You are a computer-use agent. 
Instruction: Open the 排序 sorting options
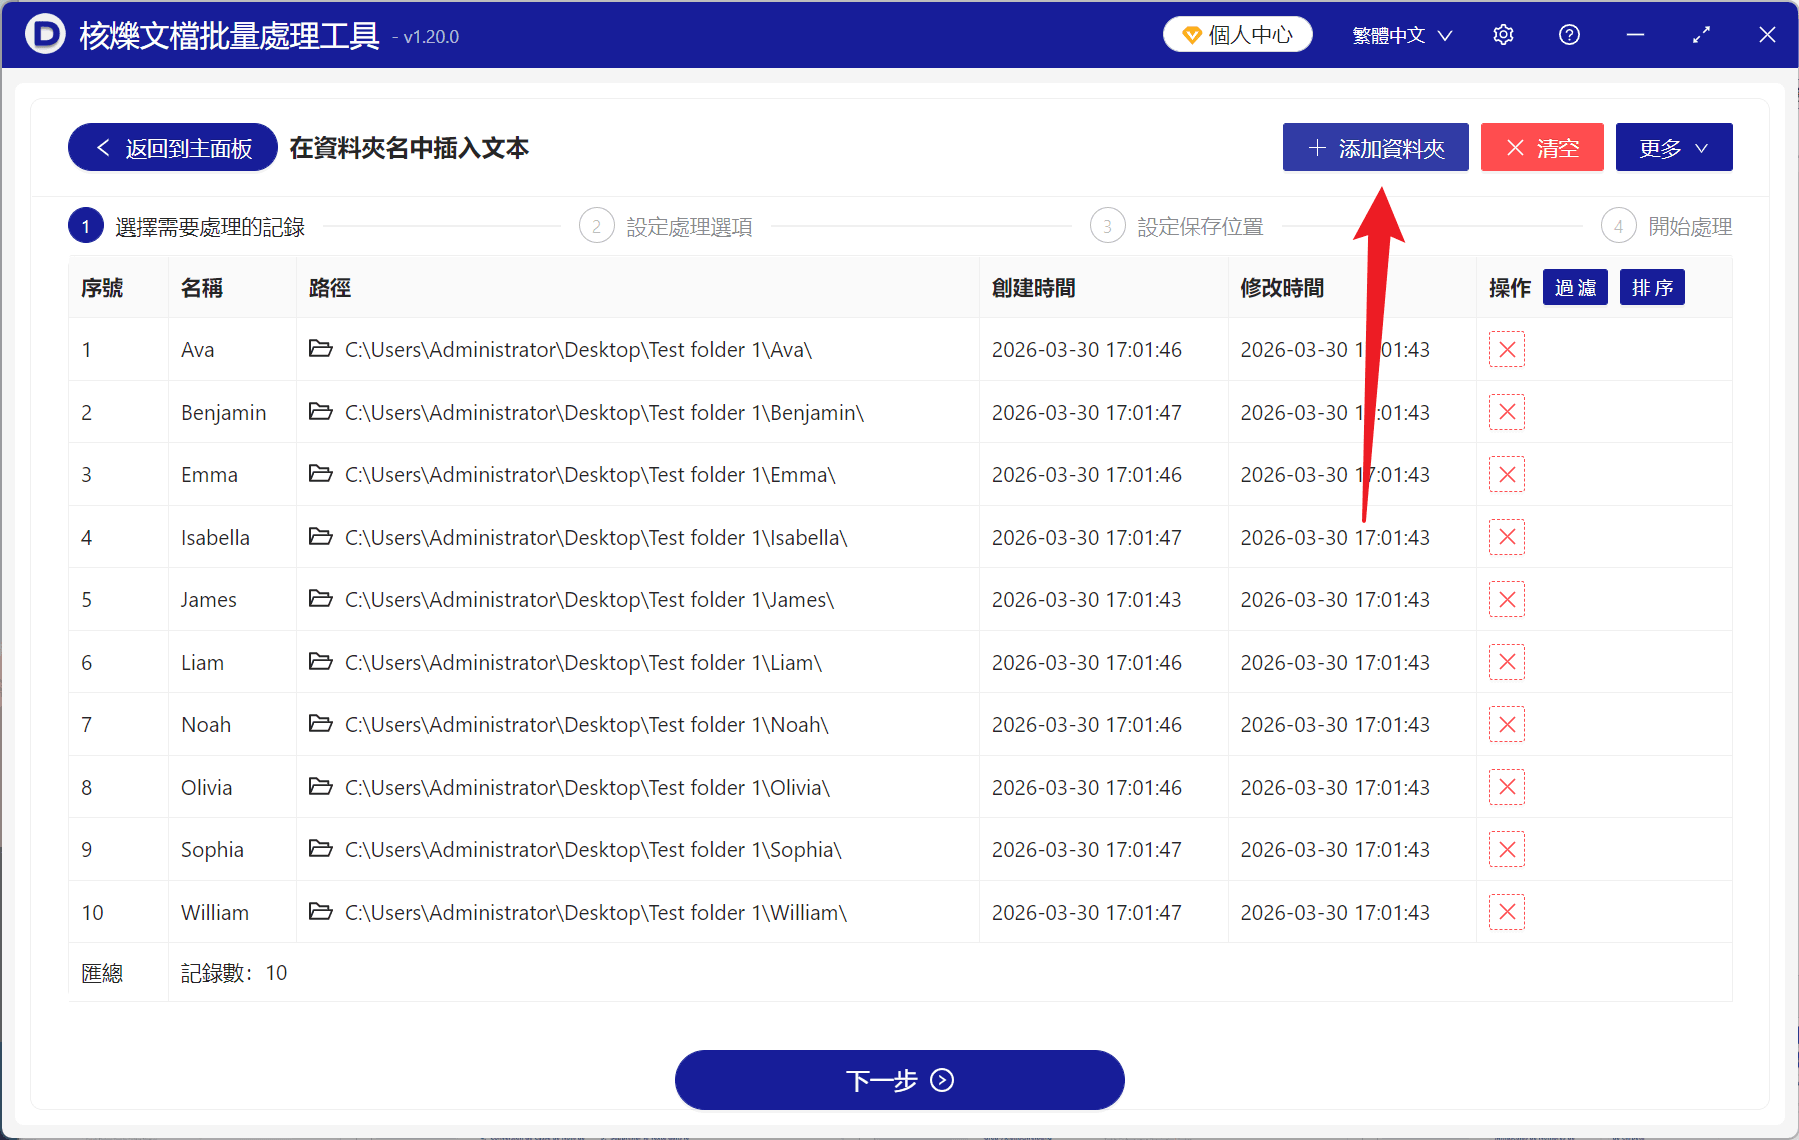(1651, 287)
